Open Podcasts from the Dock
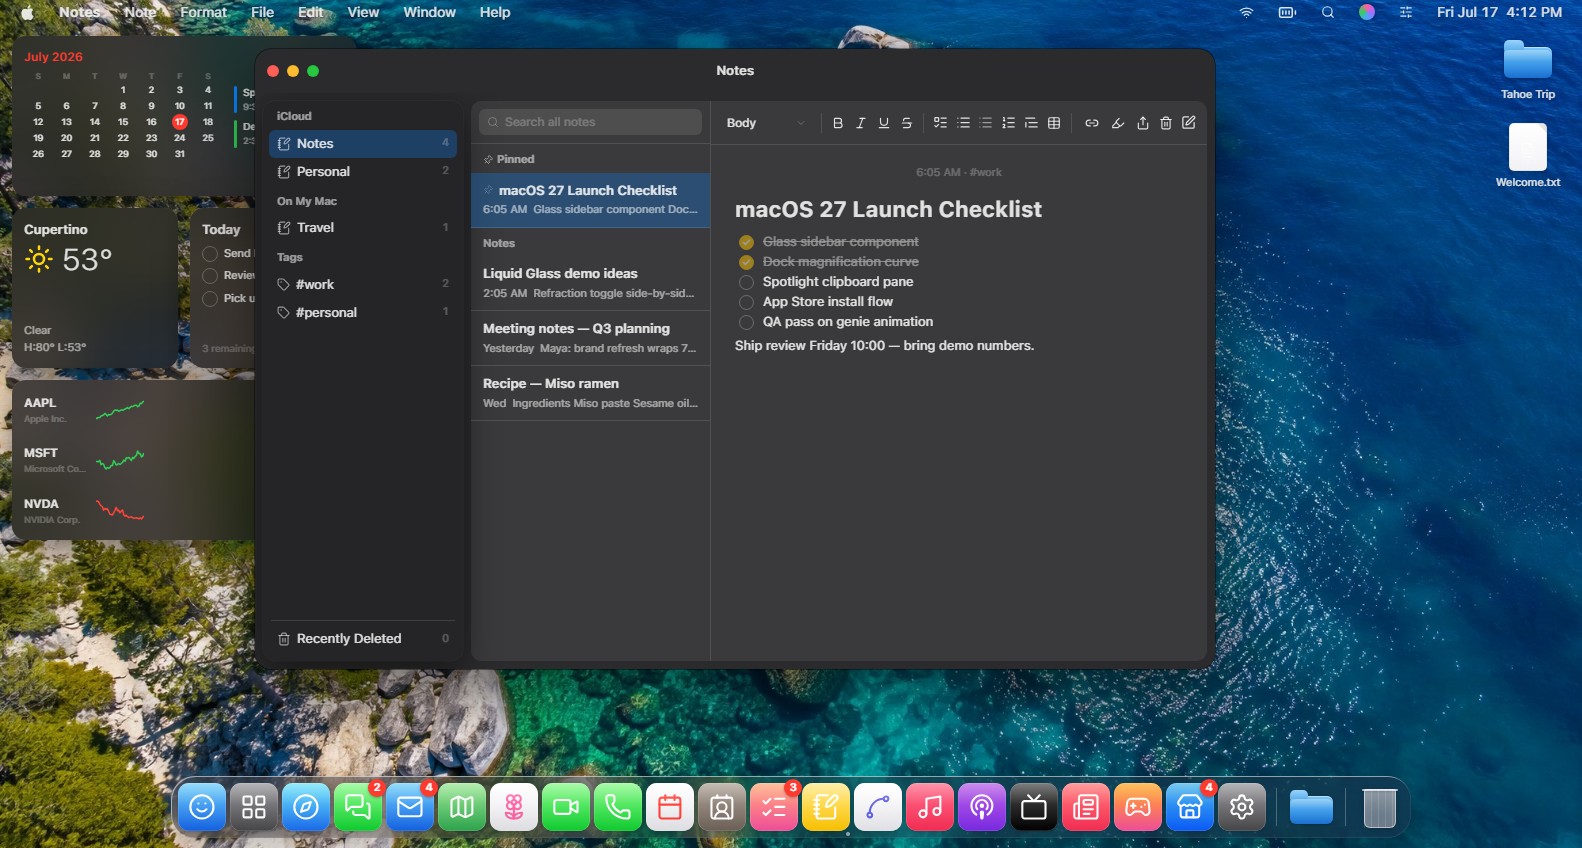Viewport: 1582px width, 848px height. click(982, 807)
